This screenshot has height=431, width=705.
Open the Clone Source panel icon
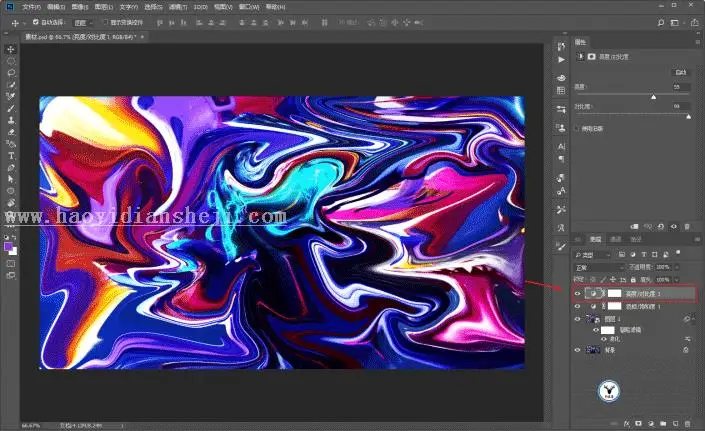[x=561, y=128]
